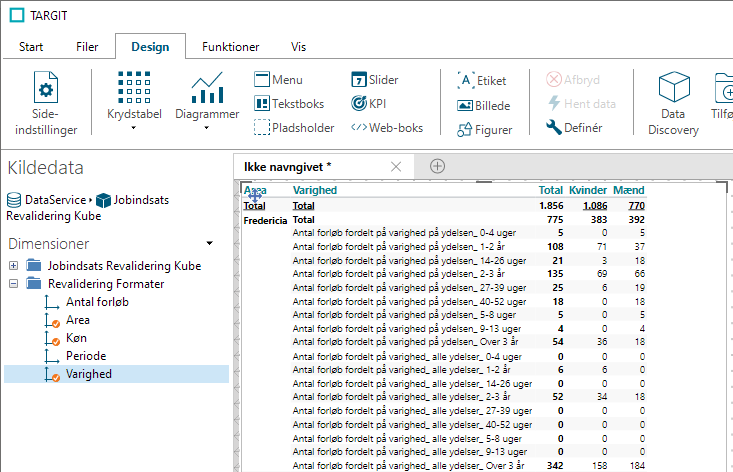
Task: Click row 'på ydelsen_ 1-2 år'
Action: pyautogui.click(x=399, y=246)
